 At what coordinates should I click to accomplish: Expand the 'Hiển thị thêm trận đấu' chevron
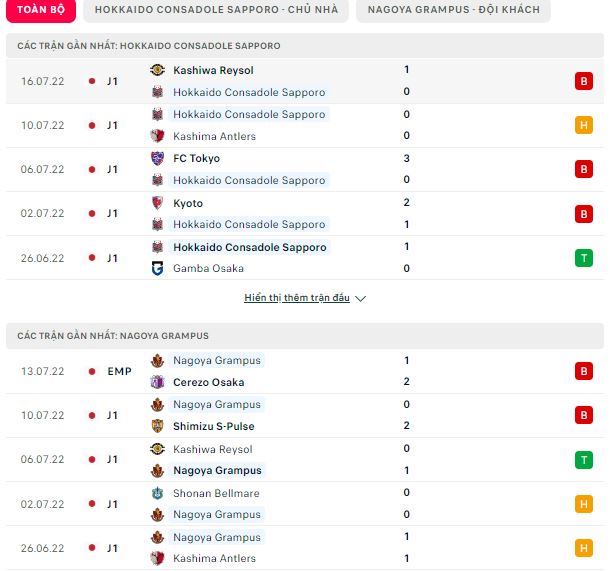coord(361,298)
